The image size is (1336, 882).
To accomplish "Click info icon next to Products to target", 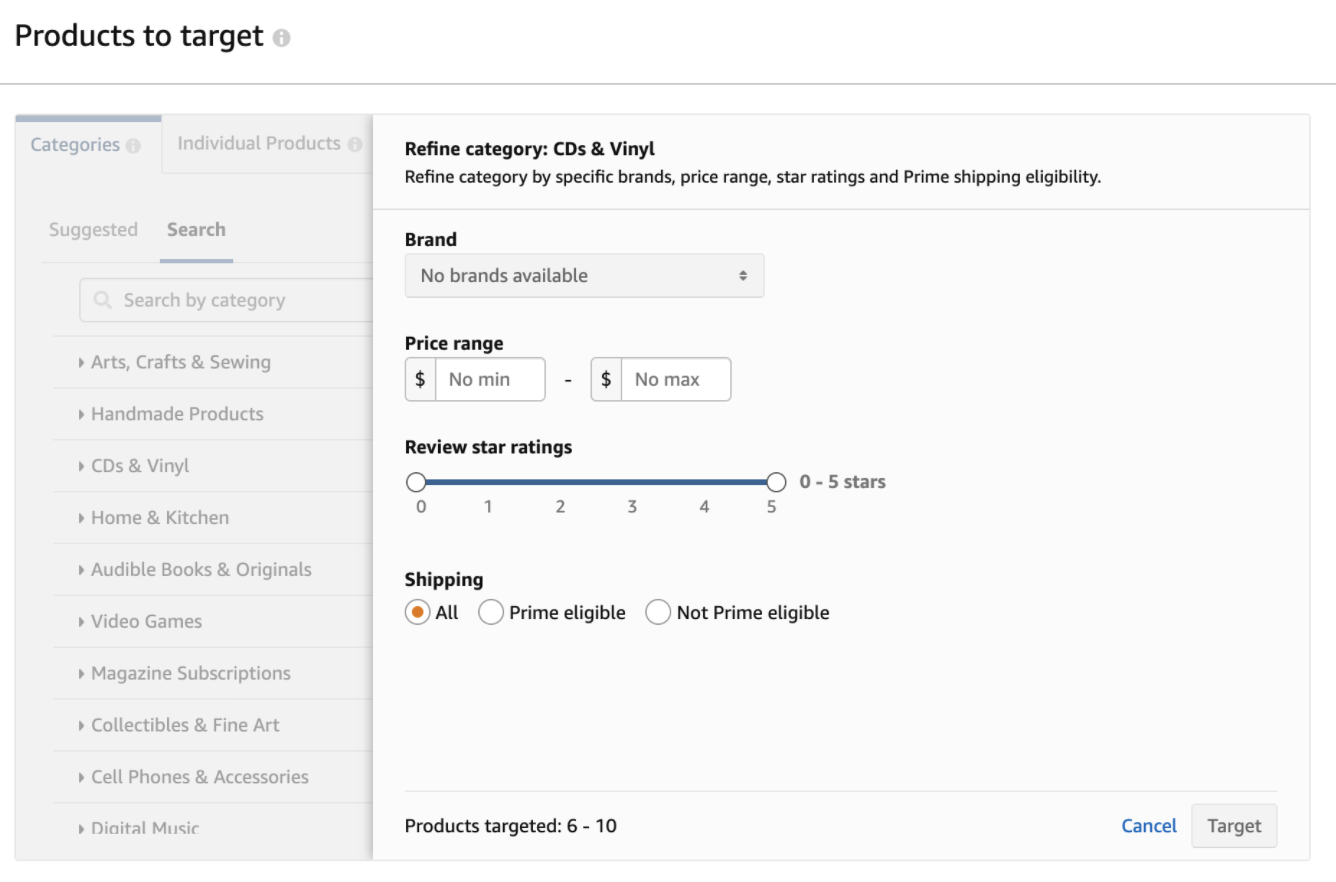I will click(281, 38).
